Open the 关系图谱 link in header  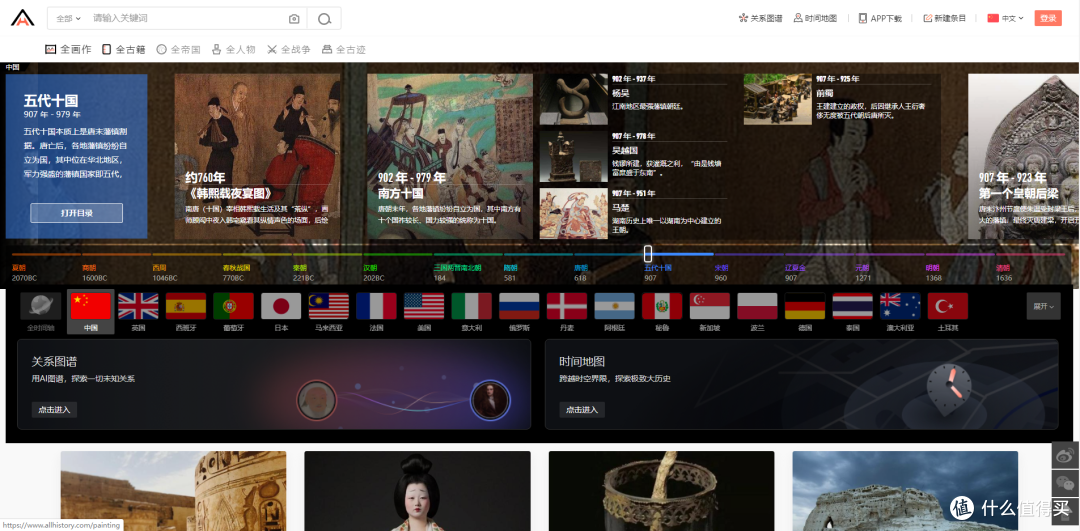pos(760,19)
